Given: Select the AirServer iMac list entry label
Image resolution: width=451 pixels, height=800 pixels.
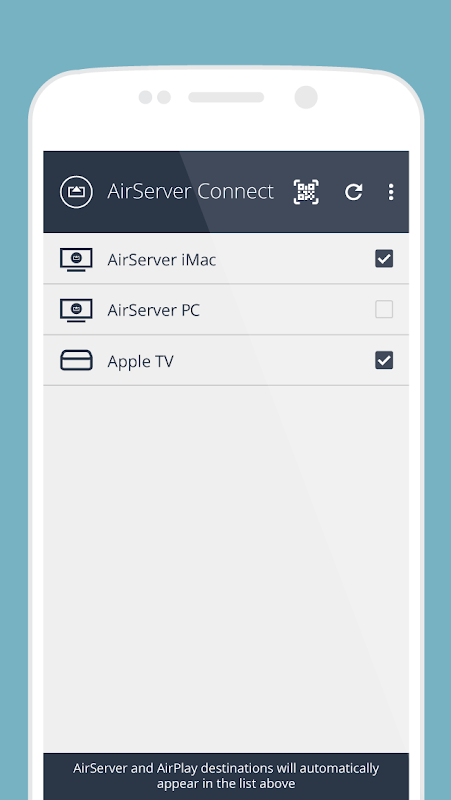Looking at the screenshot, I should 162,260.
